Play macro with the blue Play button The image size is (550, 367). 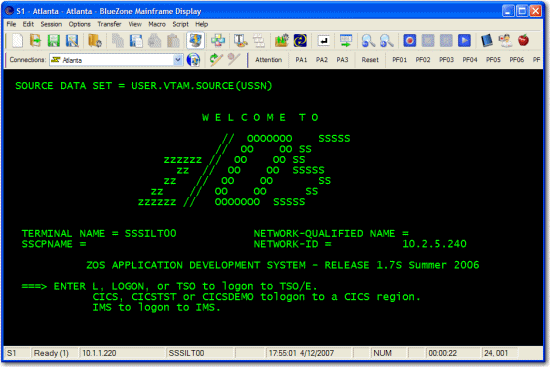coord(464,41)
